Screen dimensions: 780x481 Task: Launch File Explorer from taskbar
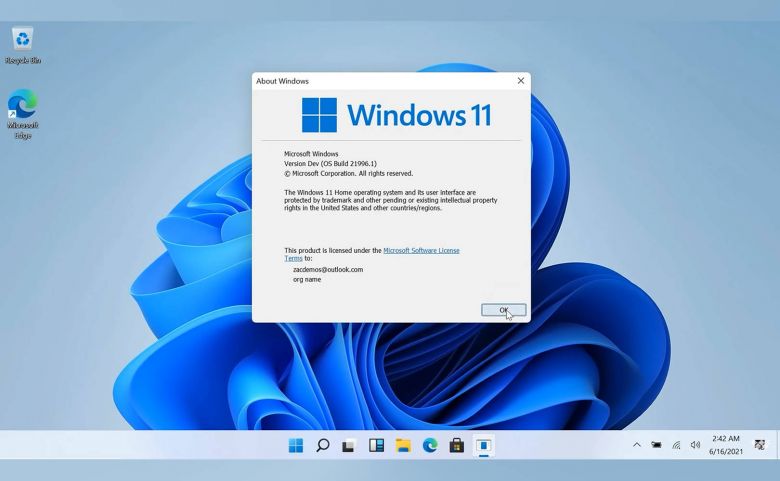click(x=403, y=445)
